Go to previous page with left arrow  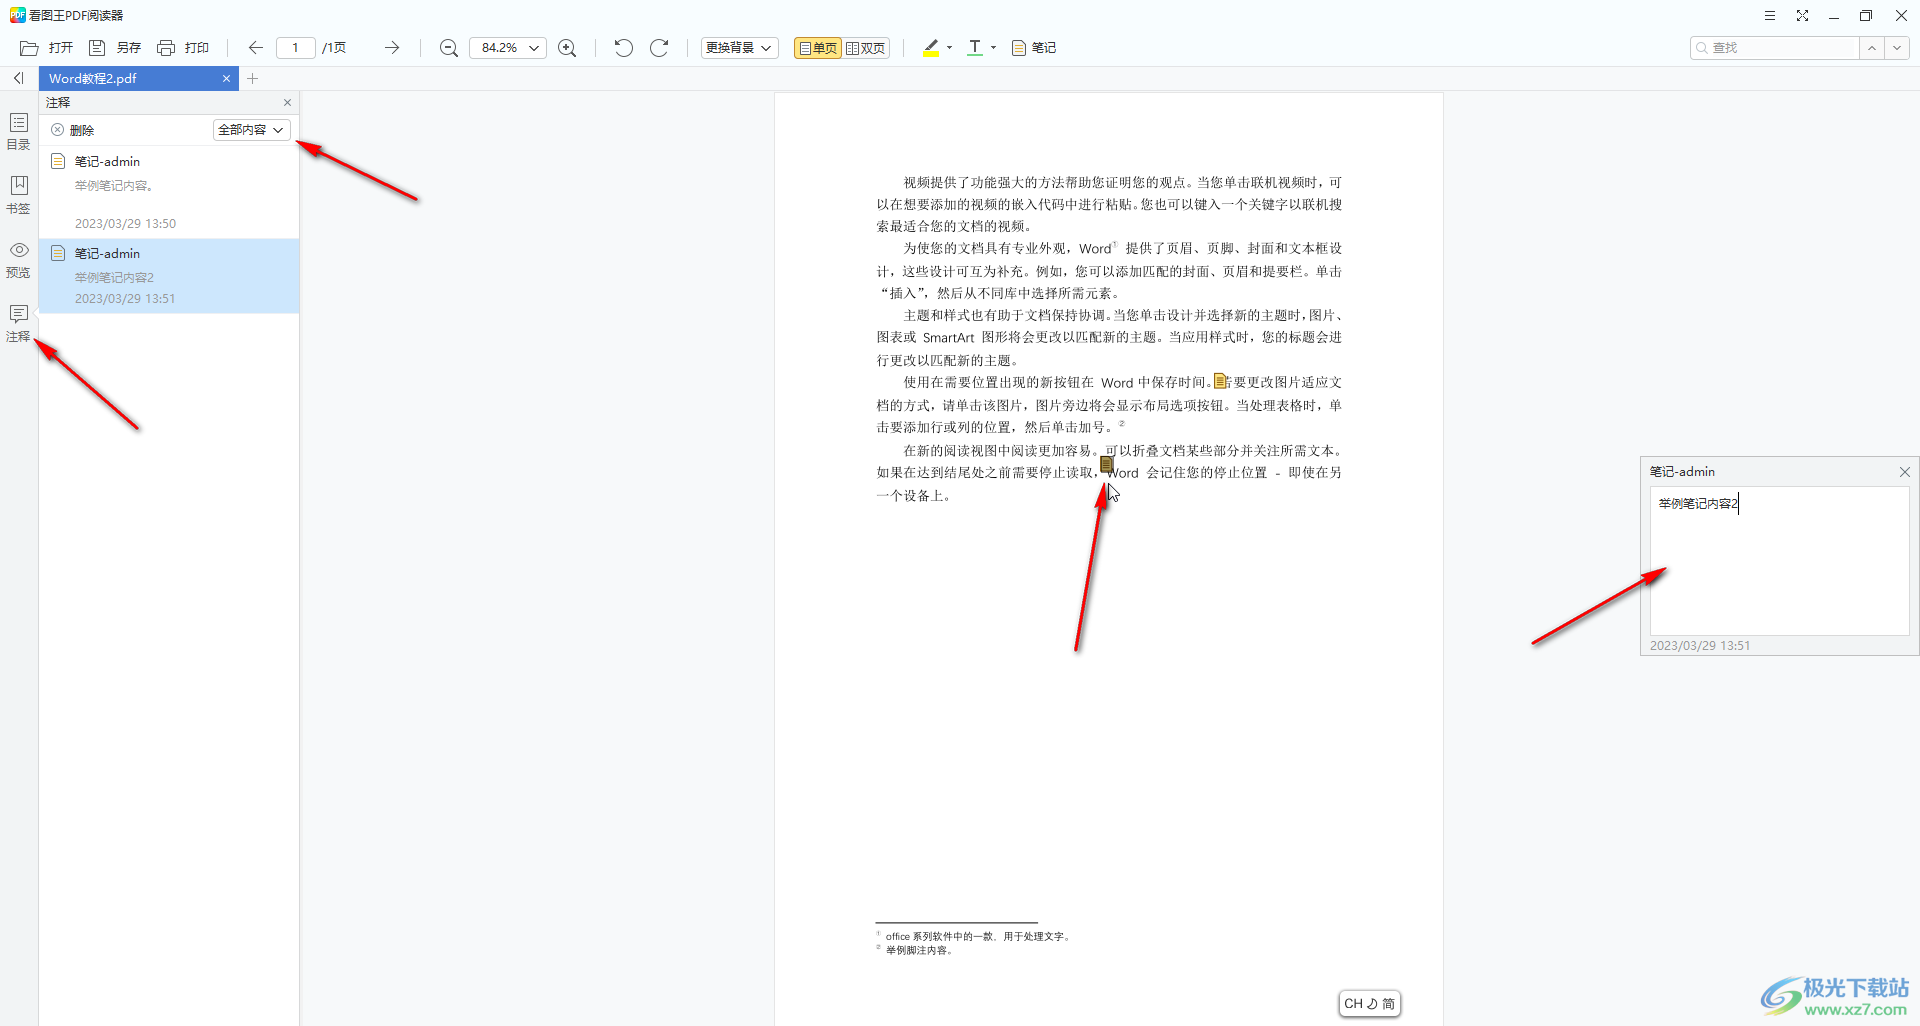coord(255,48)
